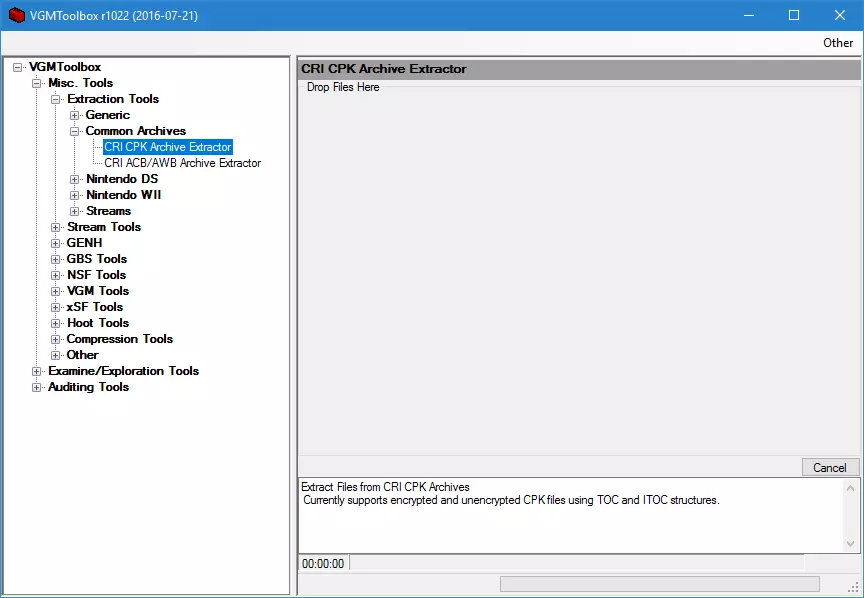Select the Other label in the tree
Image resolution: width=864 pixels, height=598 pixels.
pyautogui.click(x=82, y=354)
